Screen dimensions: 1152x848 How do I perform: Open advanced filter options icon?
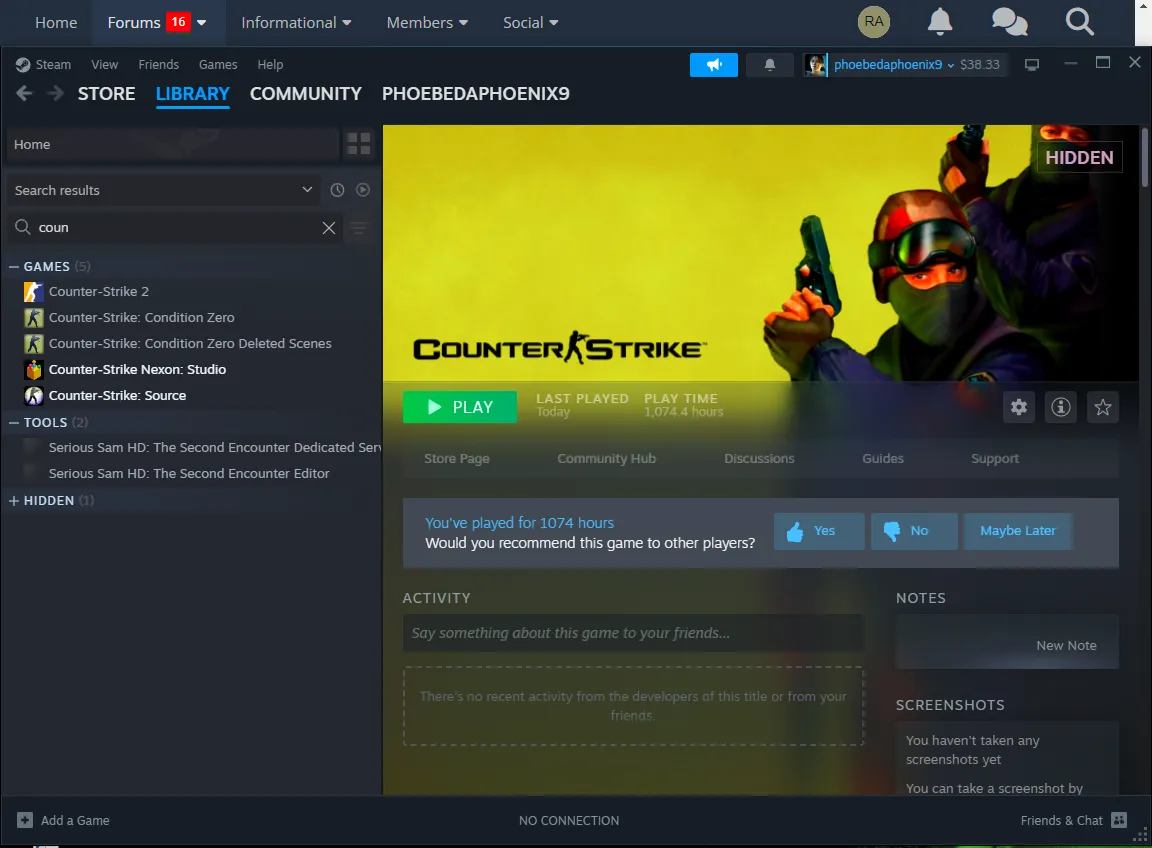click(x=359, y=228)
